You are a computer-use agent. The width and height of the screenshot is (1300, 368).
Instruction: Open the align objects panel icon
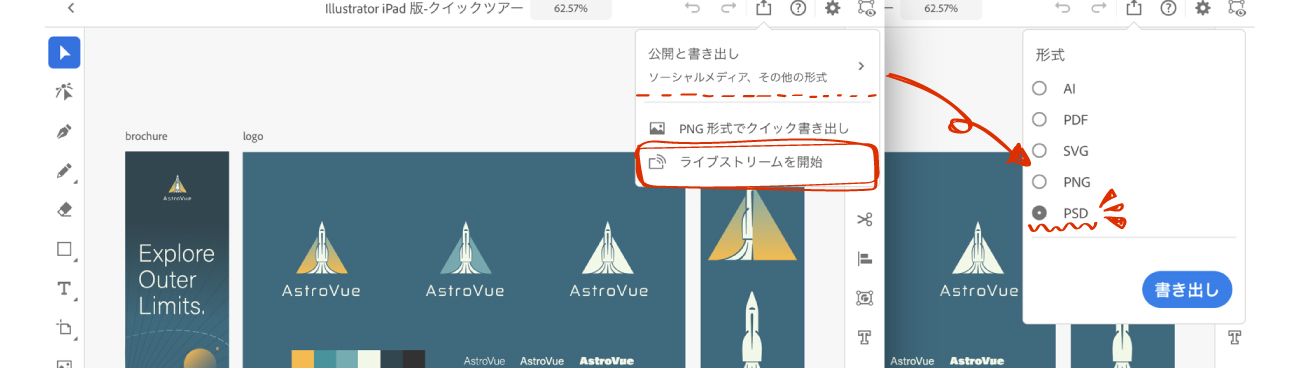[x=865, y=258]
